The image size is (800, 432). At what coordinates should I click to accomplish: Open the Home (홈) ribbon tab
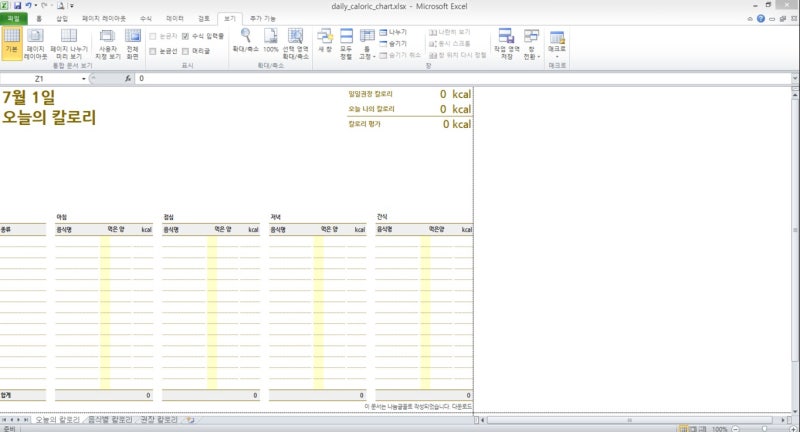pos(39,18)
